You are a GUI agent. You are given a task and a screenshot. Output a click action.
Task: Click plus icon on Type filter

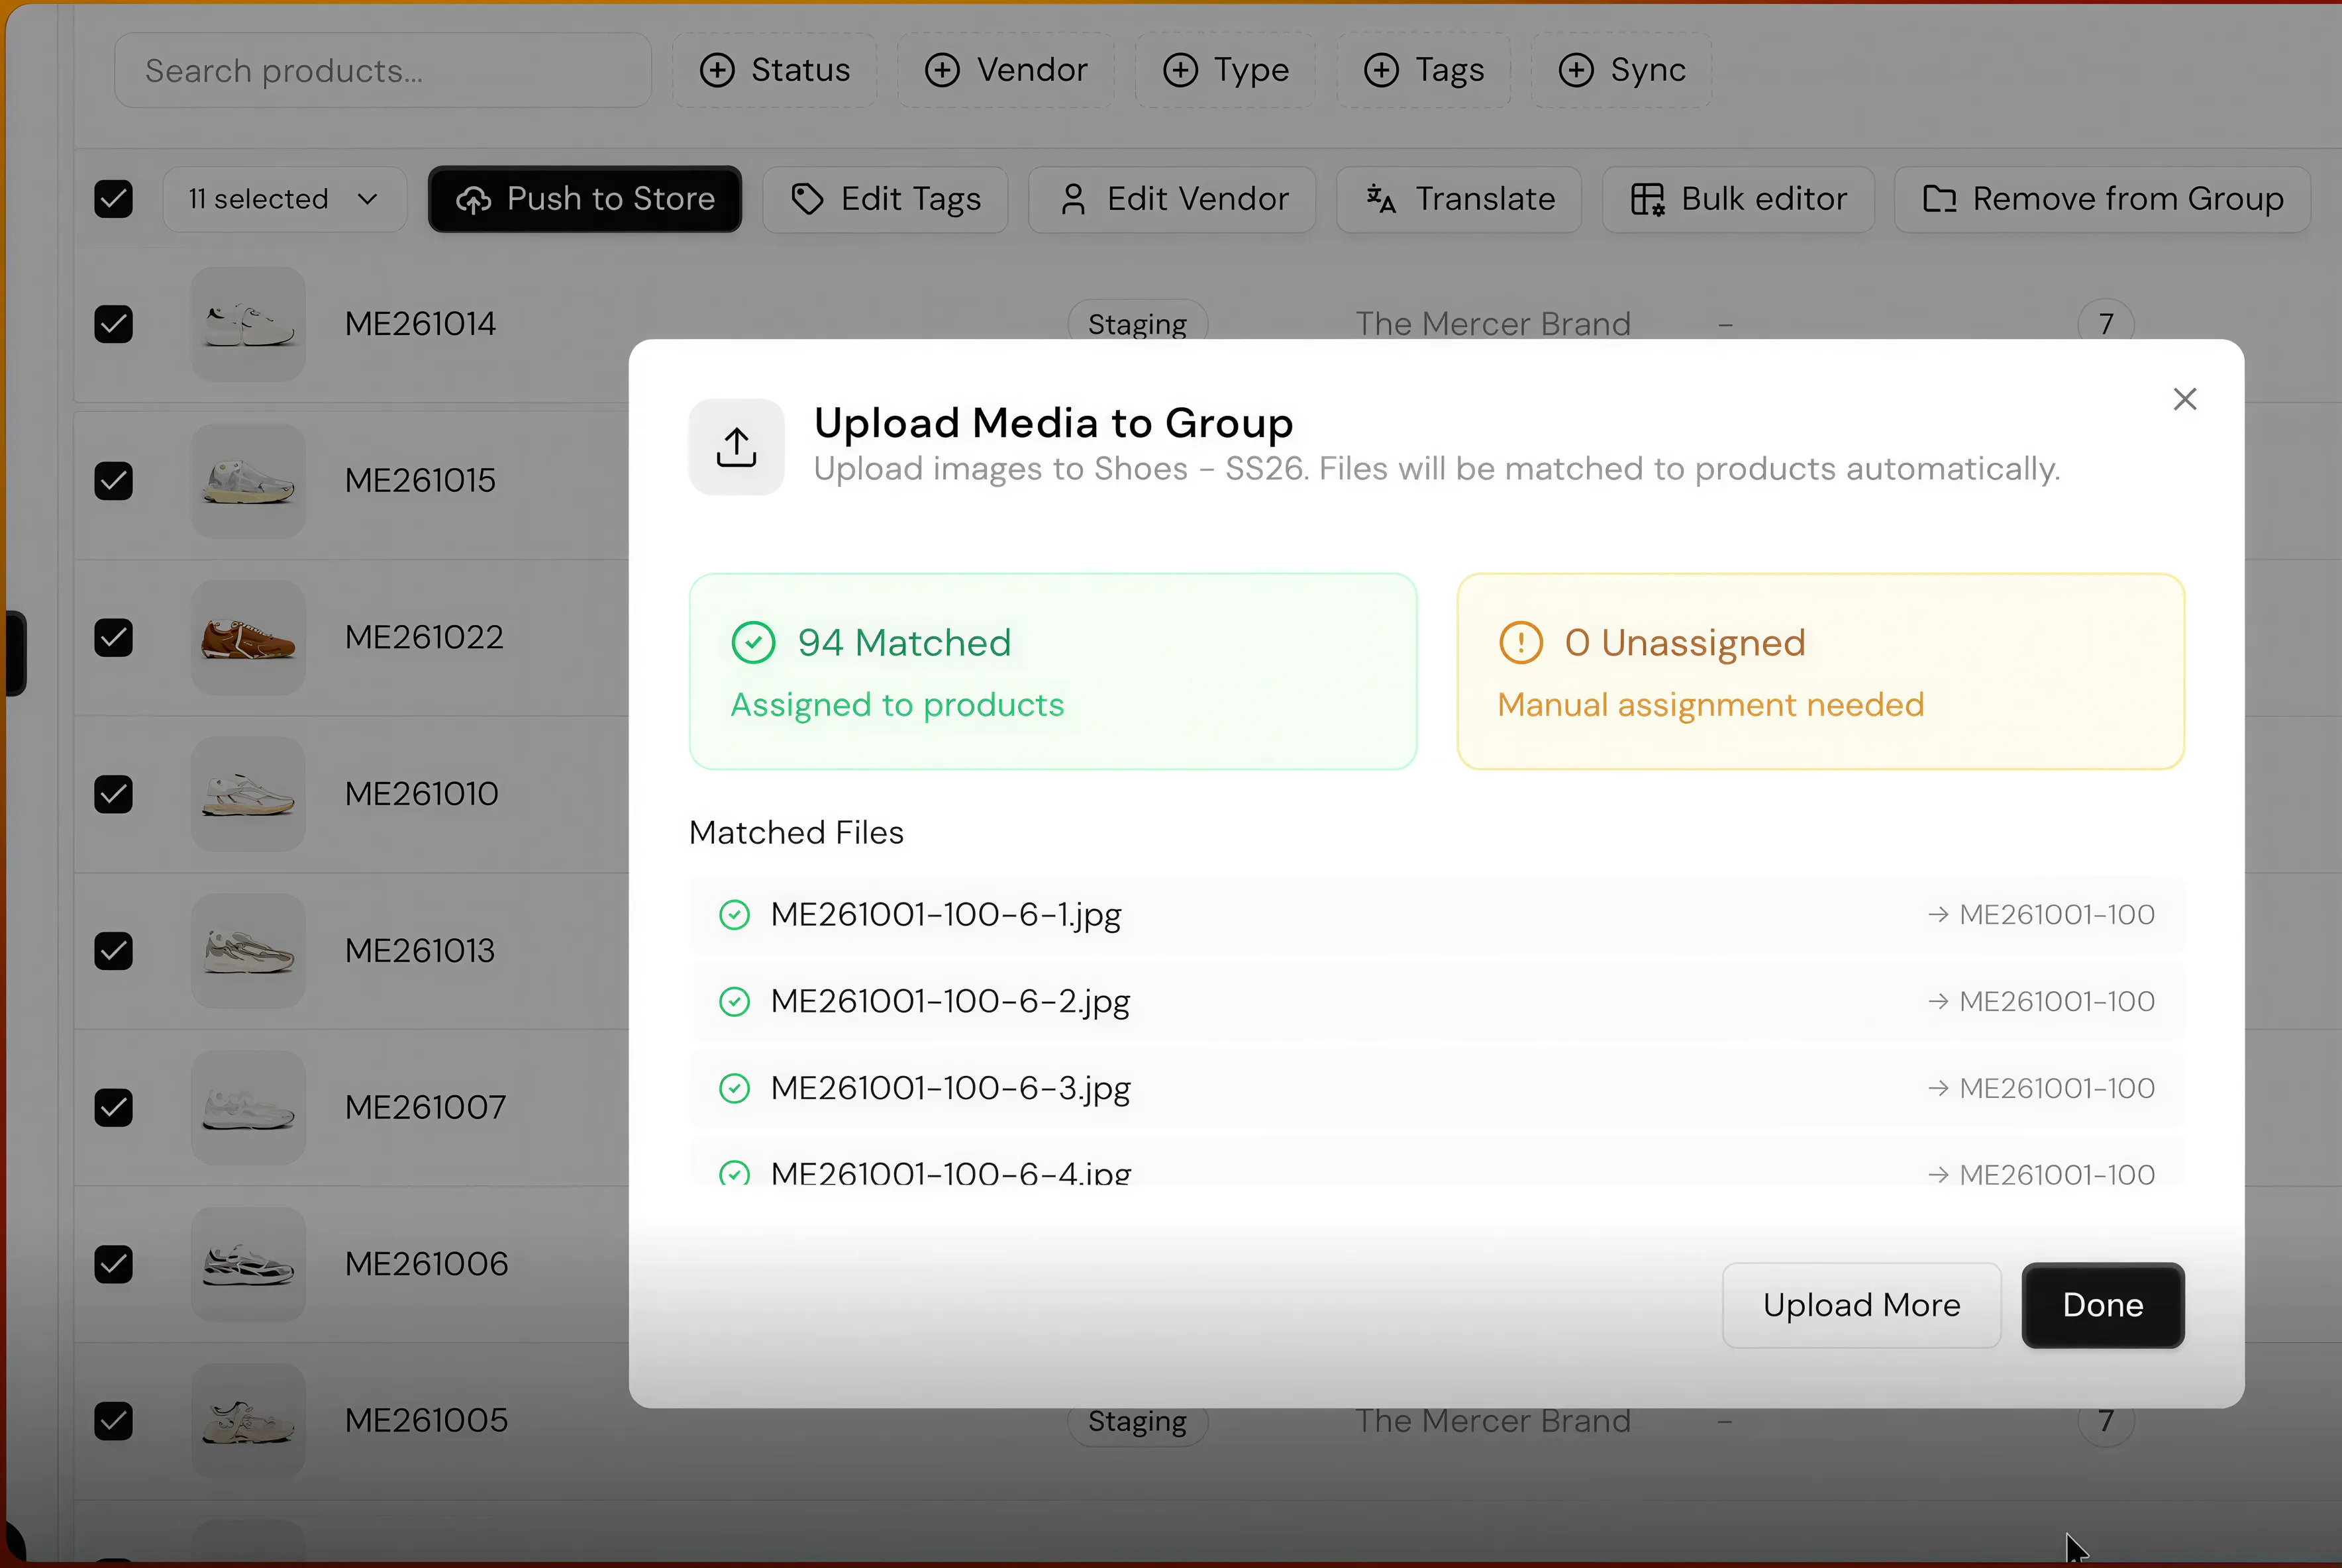1180,70
